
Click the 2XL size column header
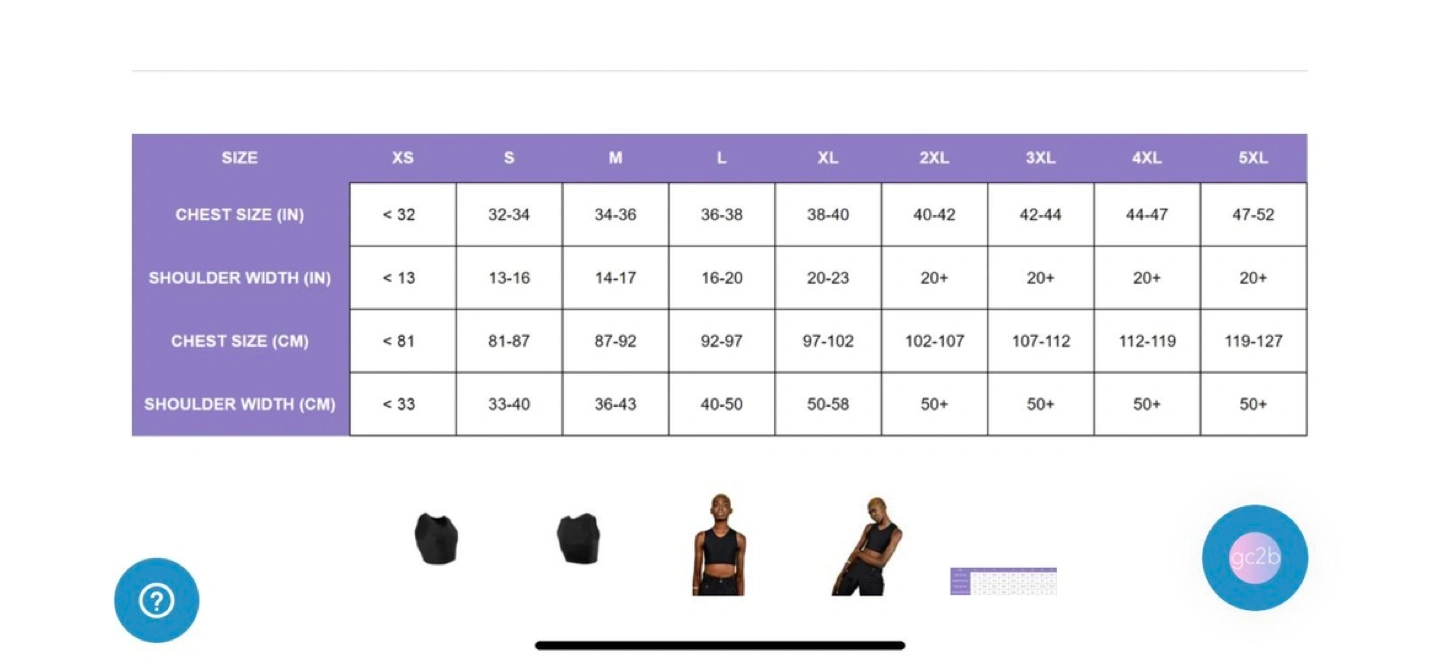934,158
